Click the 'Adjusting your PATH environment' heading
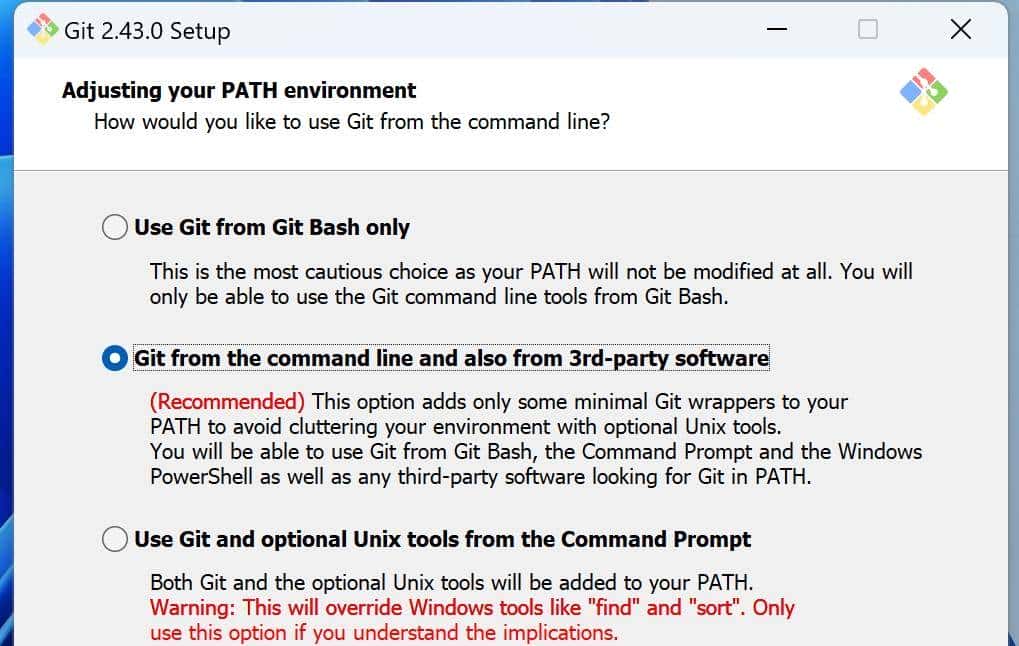 click(x=239, y=90)
